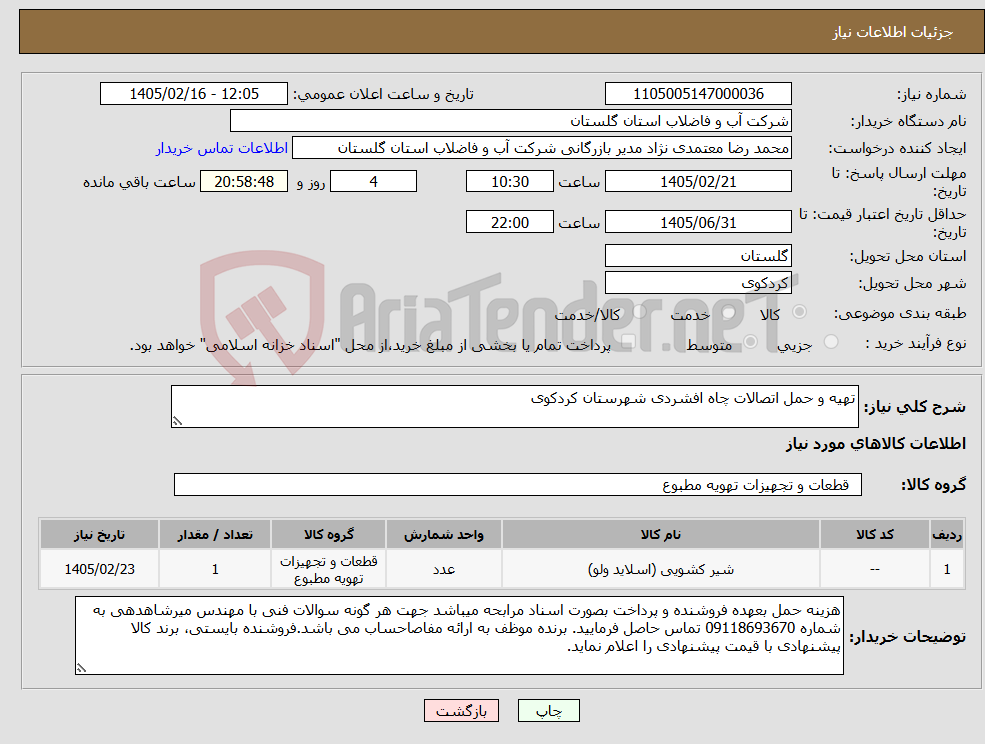The image size is (985, 744).
Task: Click the item group cell in row 1
Action: click(329, 569)
